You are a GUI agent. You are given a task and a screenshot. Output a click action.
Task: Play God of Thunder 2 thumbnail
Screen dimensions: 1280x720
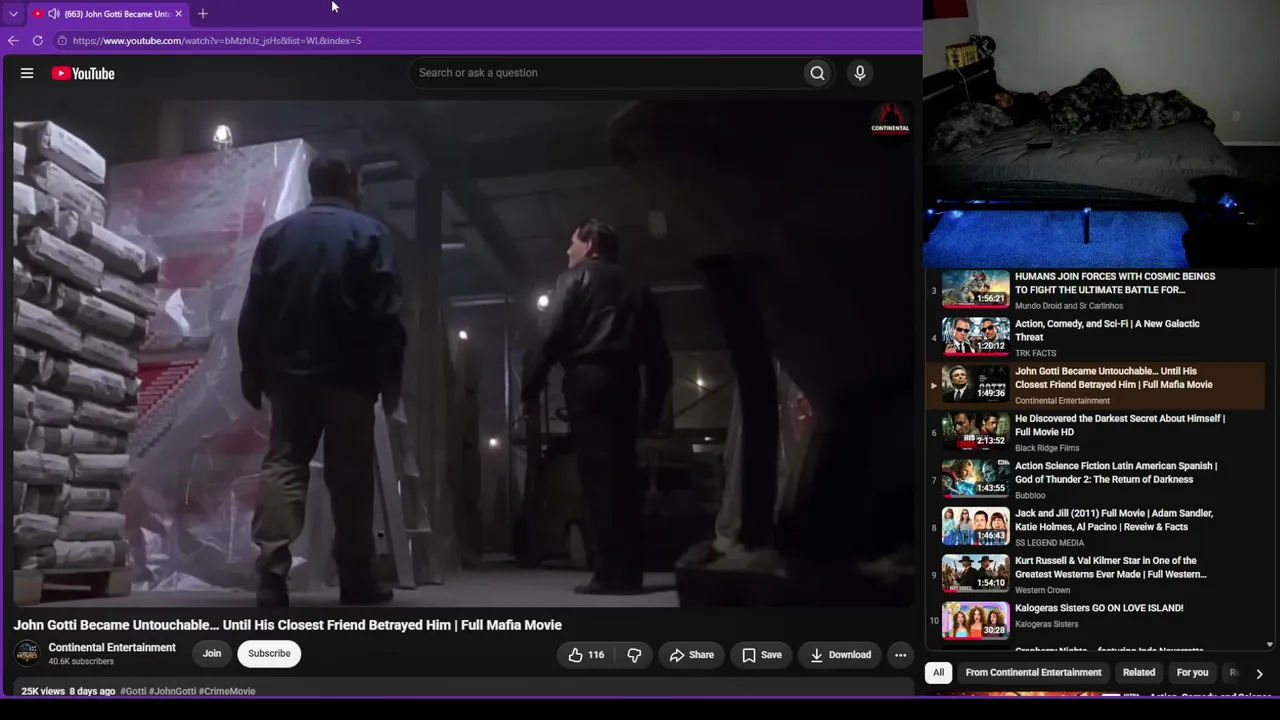coord(976,478)
